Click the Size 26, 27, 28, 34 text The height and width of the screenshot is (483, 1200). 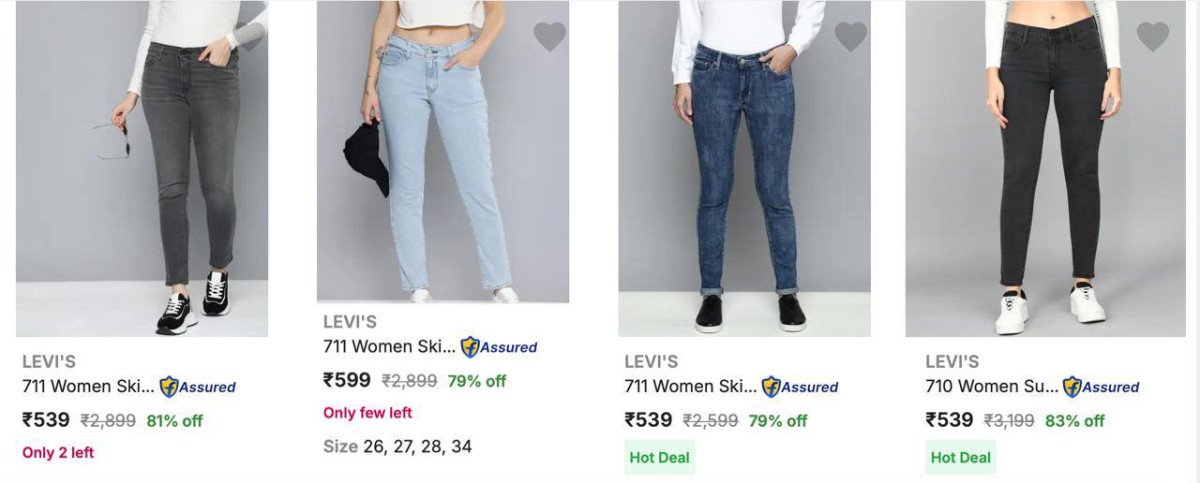(x=397, y=446)
